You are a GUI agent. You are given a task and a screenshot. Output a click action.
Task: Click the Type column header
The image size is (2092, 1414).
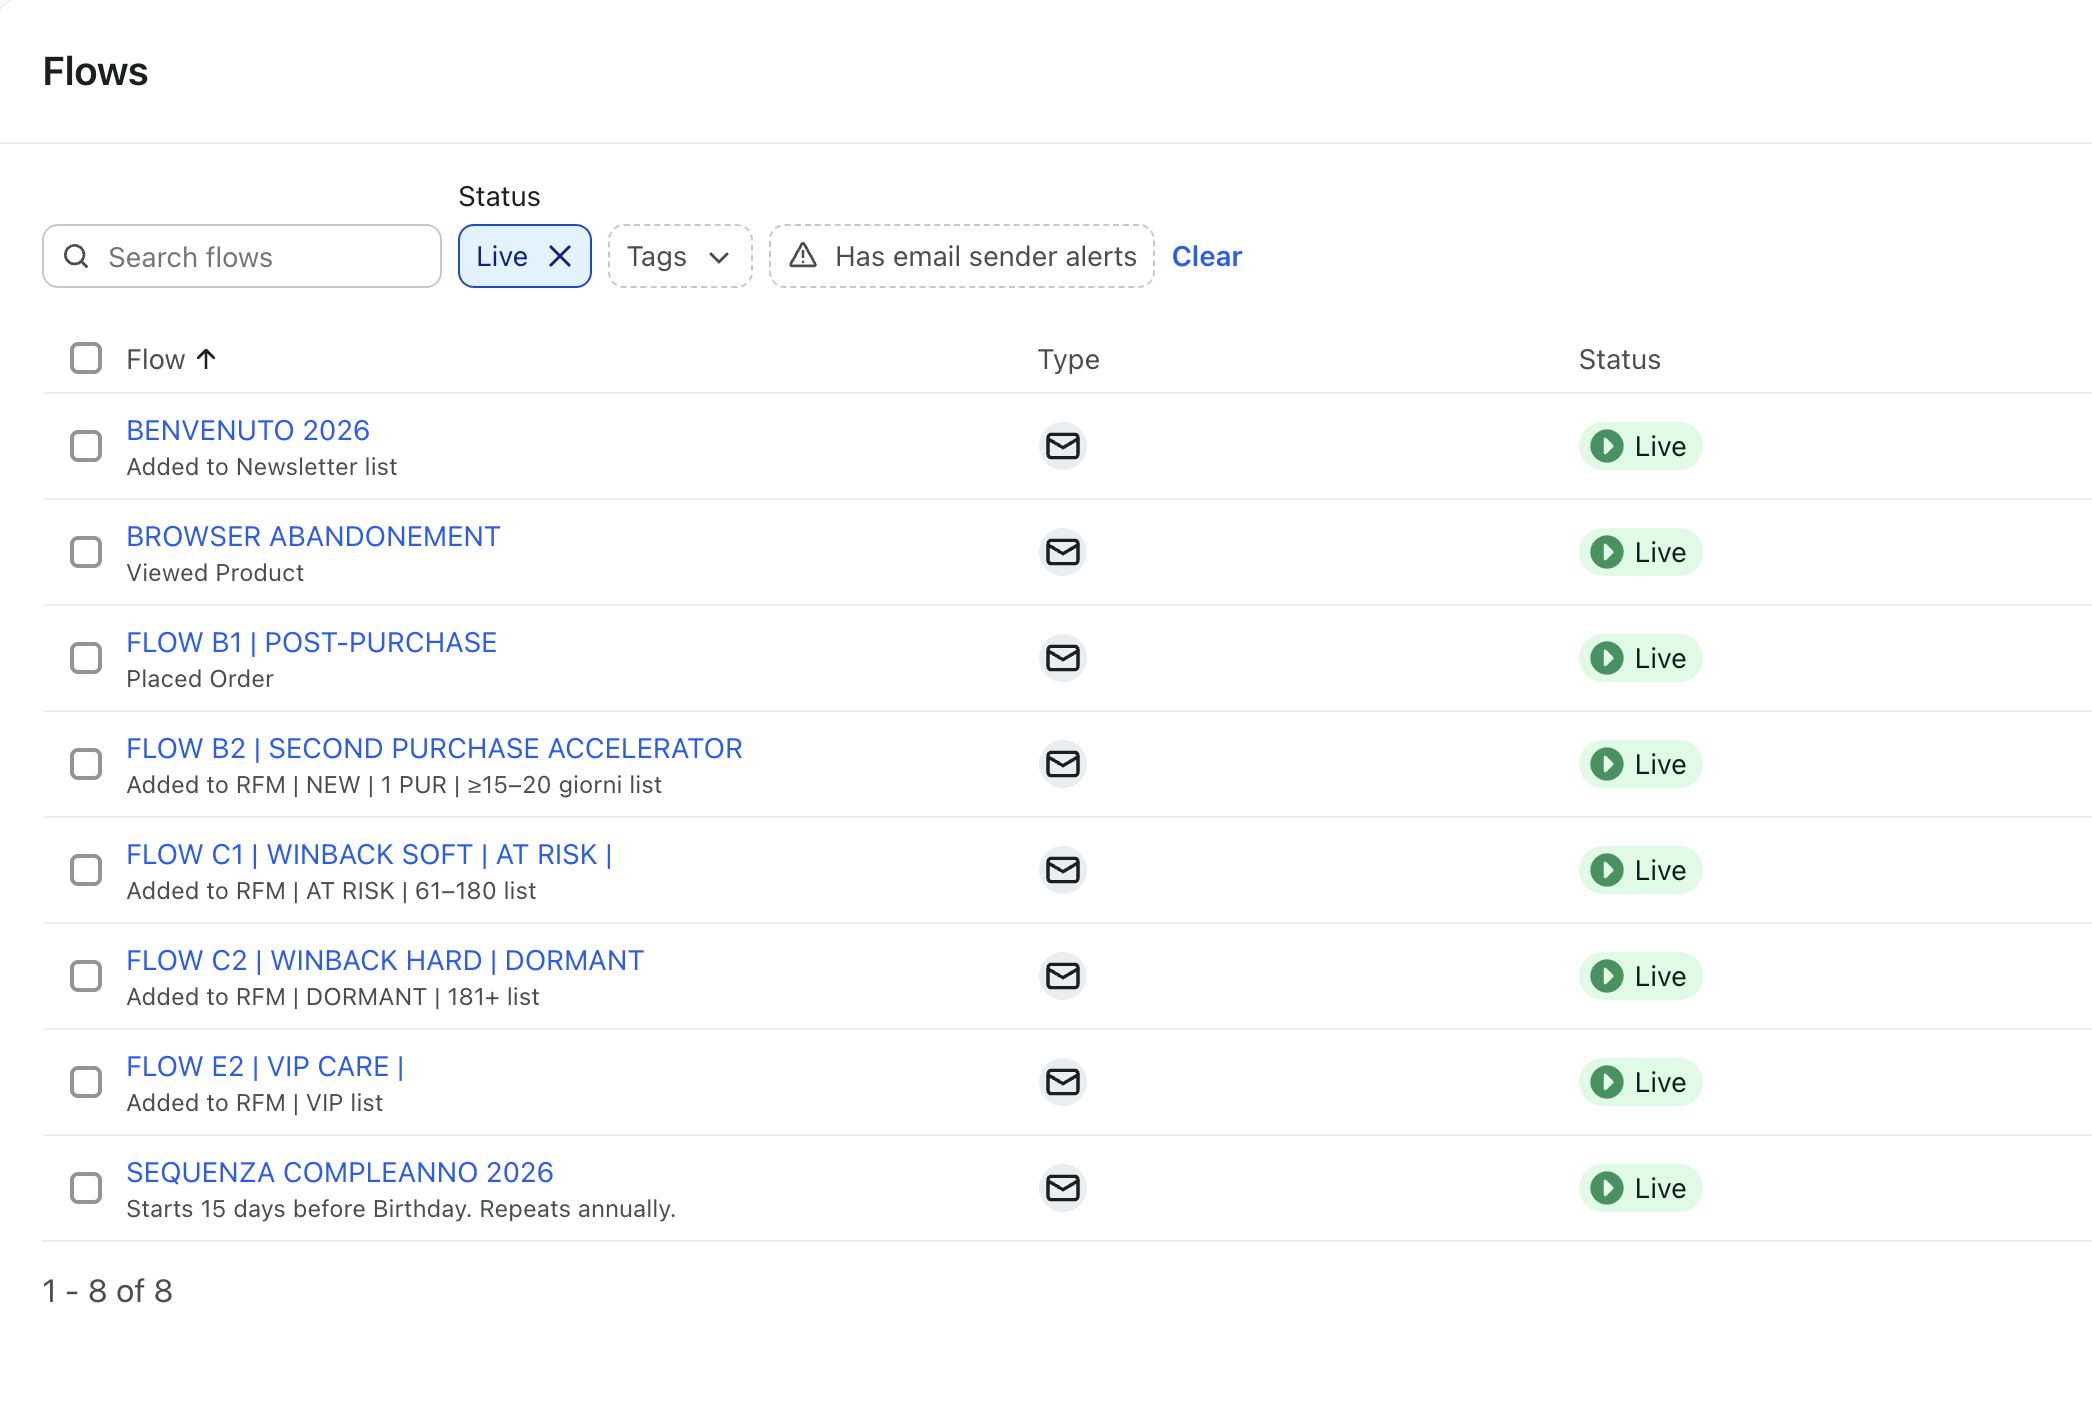tap(1068, 359)
